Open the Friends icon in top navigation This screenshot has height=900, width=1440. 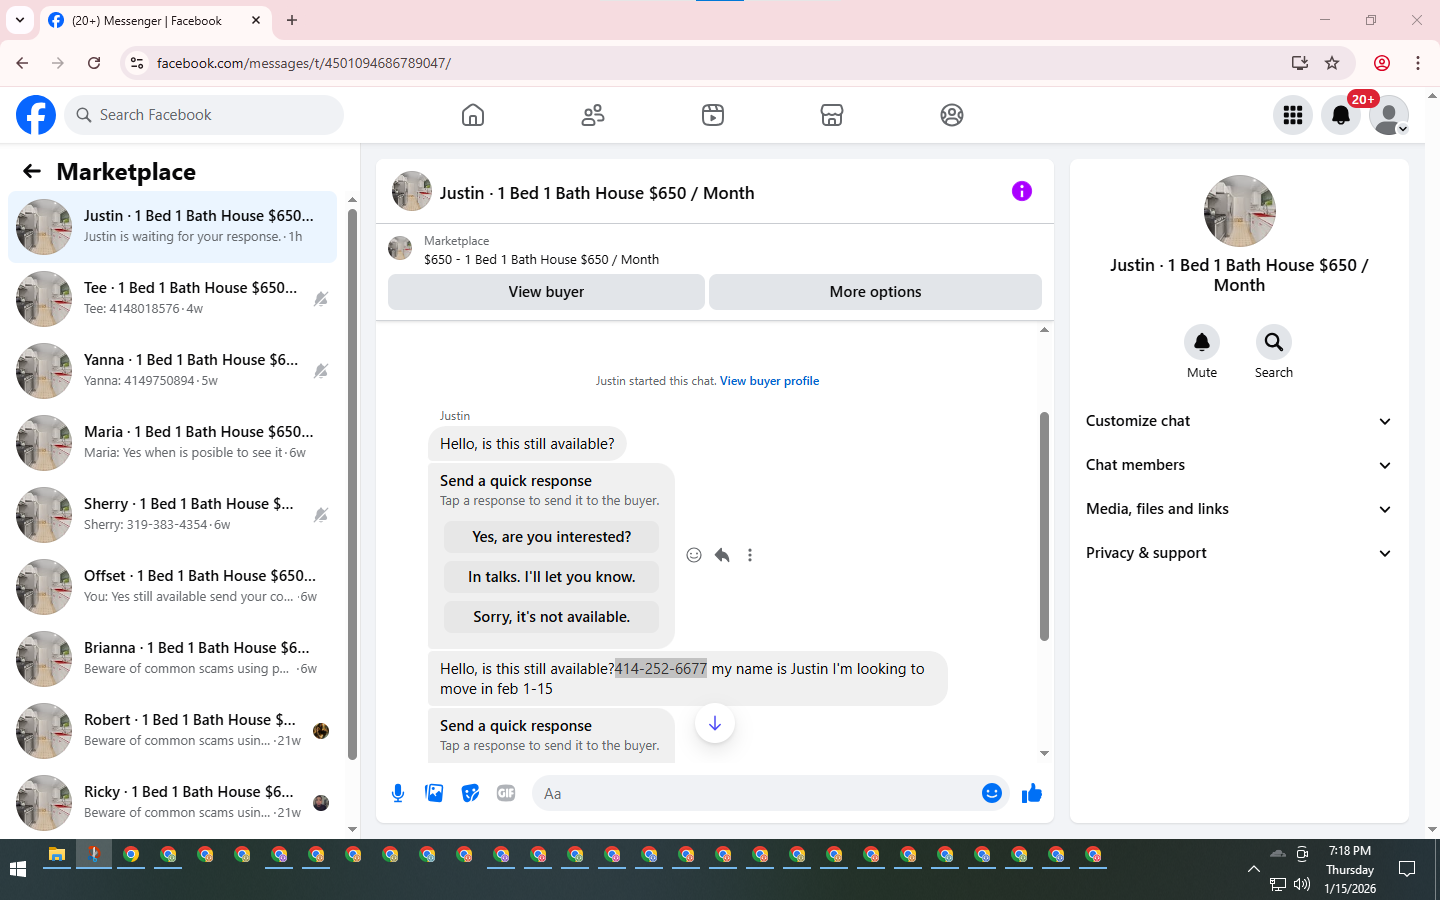(x=593, y=115)
